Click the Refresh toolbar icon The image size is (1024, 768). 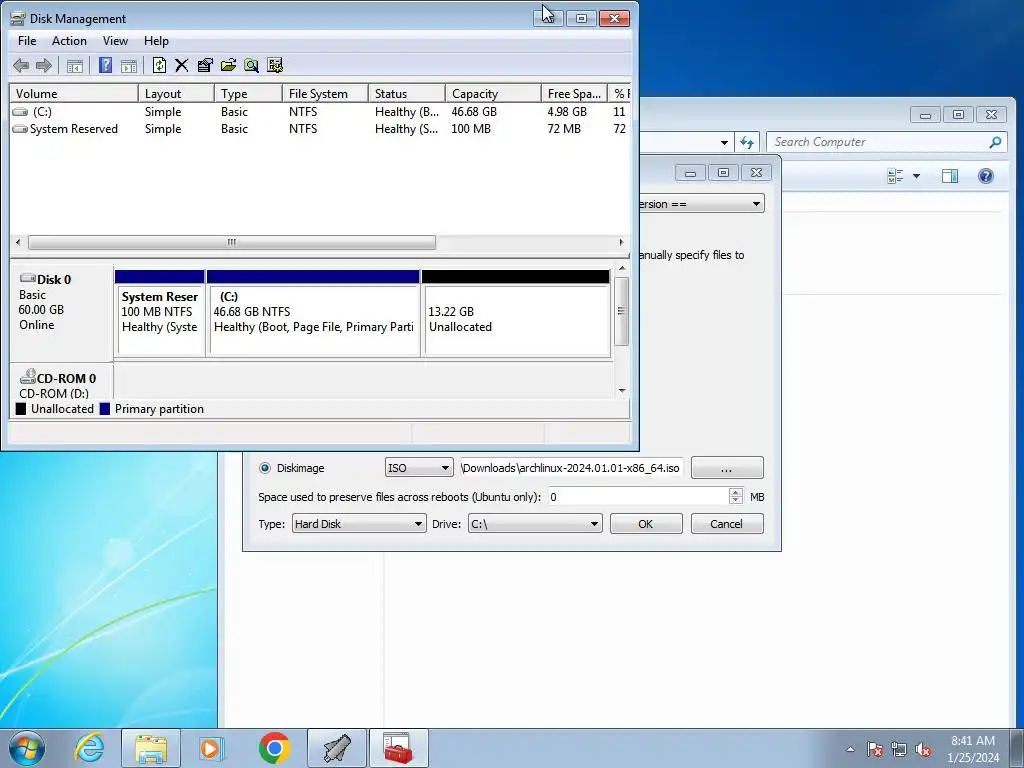(x=159, y=65)
